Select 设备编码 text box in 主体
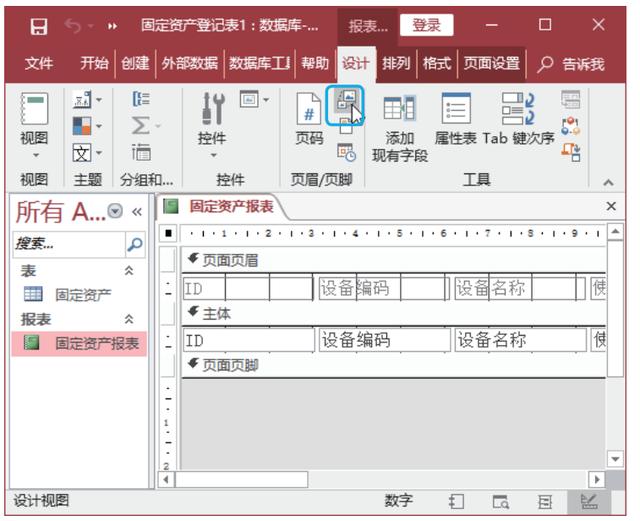640x521 pixels. tap(384, 340)
